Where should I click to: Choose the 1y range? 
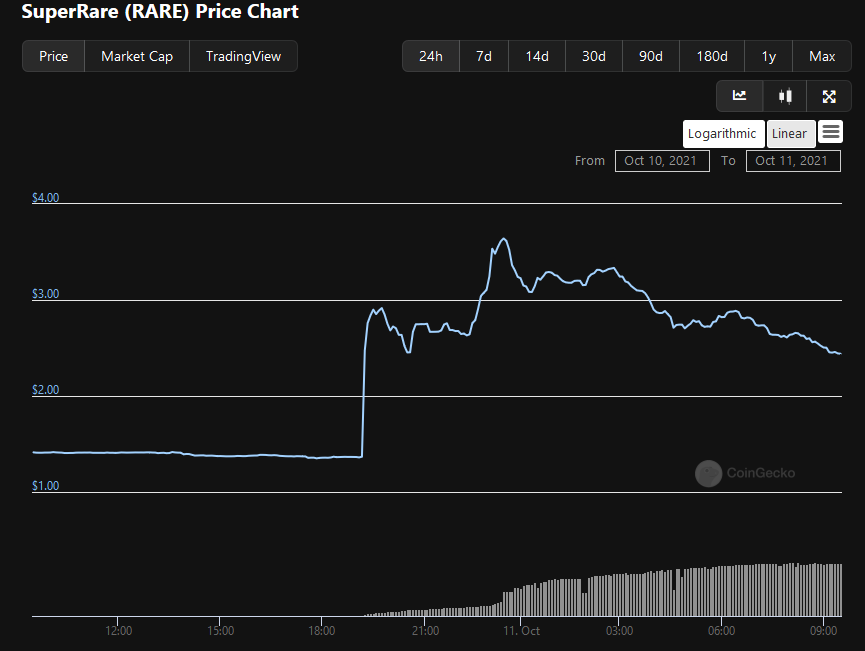(x=768, y=56)
